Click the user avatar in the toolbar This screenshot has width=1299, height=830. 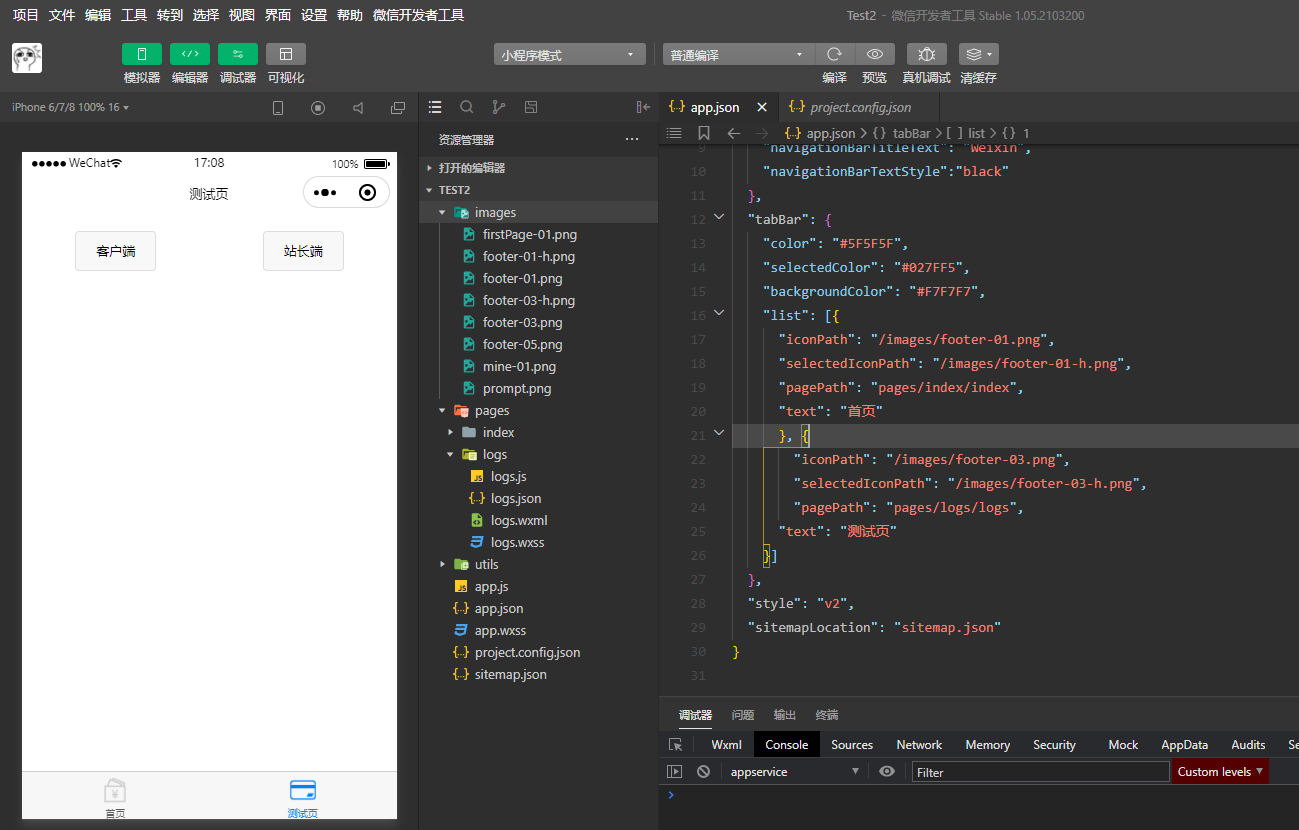point(27,58)
